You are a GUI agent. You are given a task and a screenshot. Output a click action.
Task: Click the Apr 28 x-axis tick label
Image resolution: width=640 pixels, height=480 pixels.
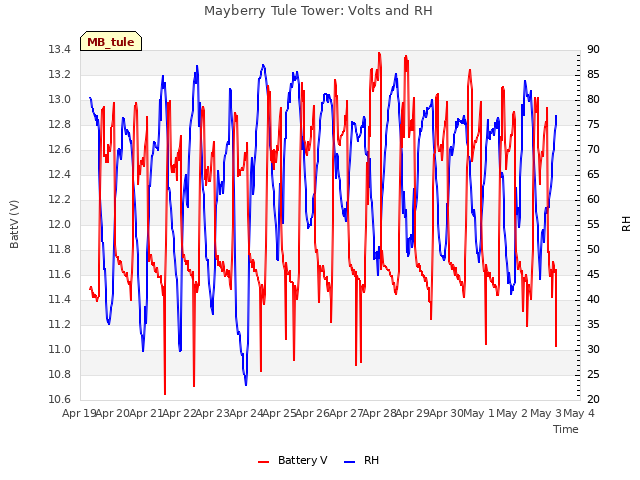380,413
